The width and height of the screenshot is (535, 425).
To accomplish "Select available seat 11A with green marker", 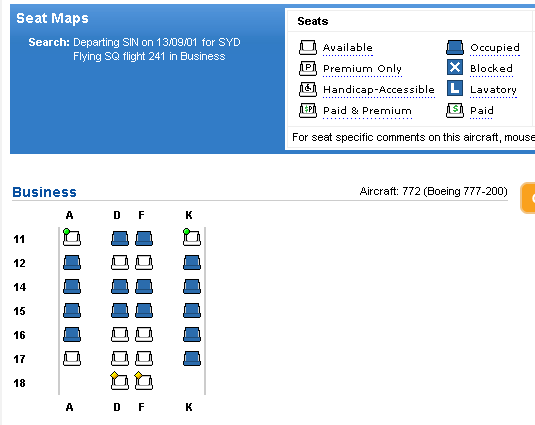I will [x=72, y=237].
